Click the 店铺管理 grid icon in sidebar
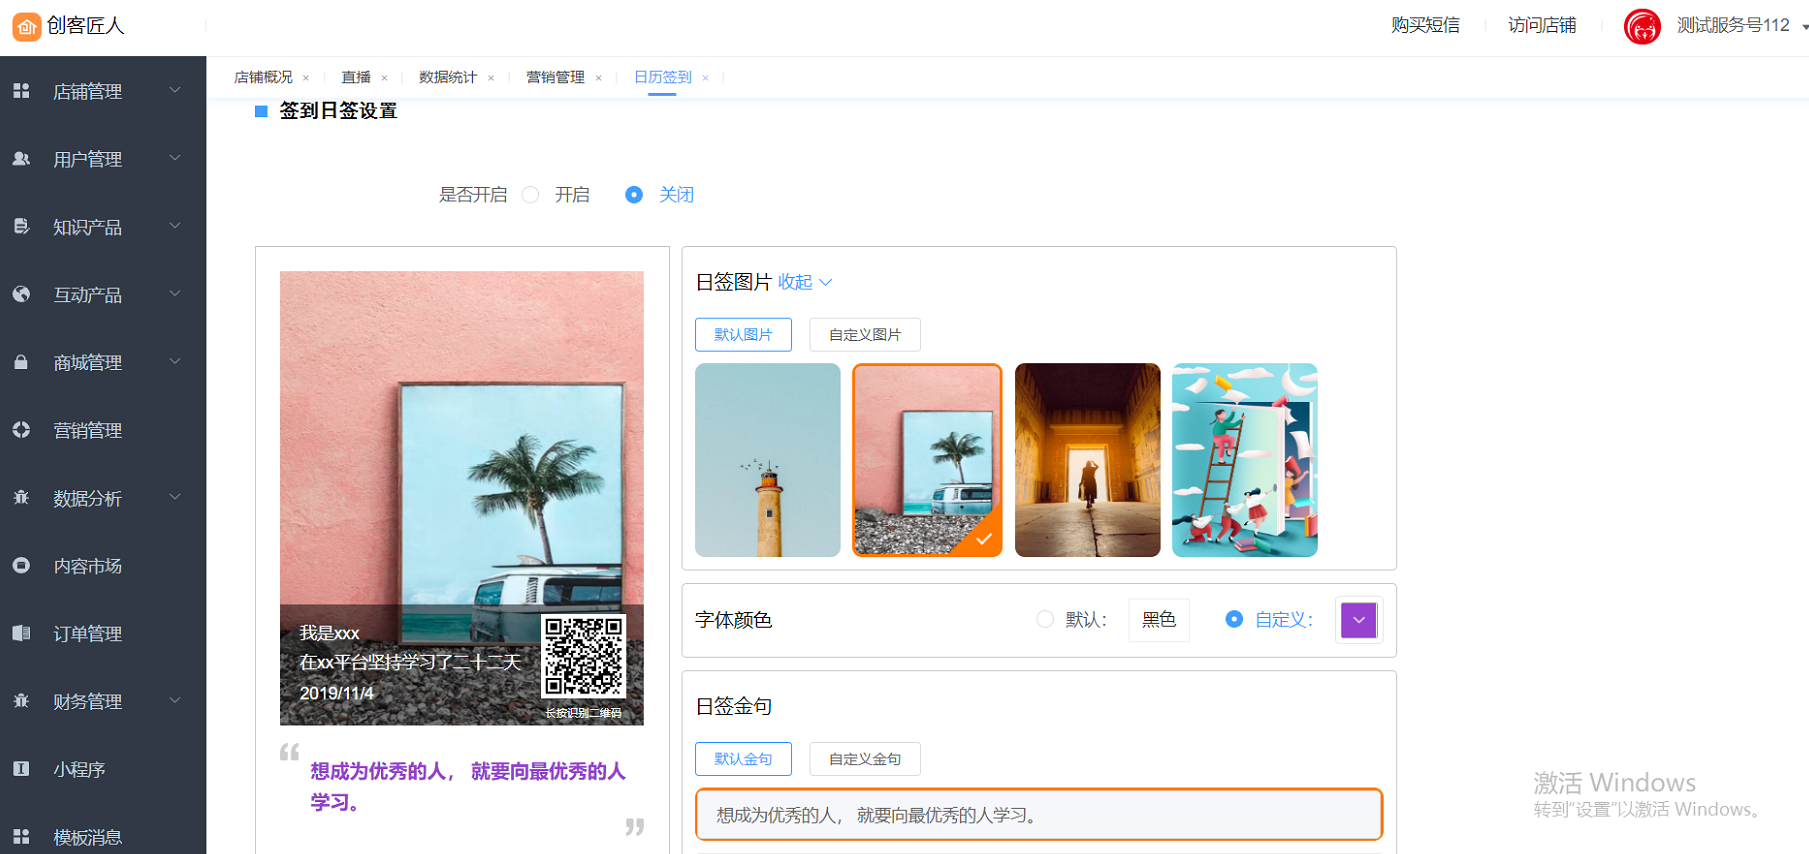1809x854 pixels. pos(21,91)
